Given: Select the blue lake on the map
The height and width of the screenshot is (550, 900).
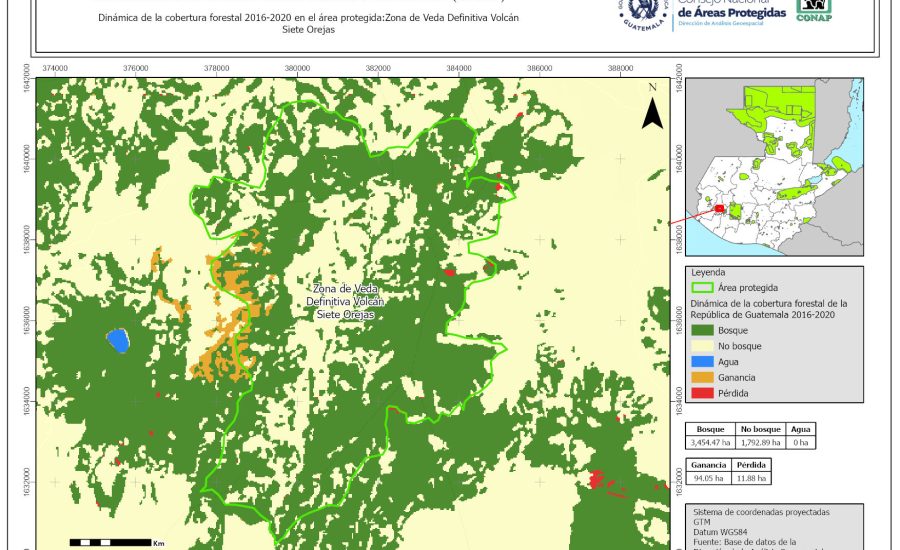Looking at the screenshot, I should click(x=119, y=340).
